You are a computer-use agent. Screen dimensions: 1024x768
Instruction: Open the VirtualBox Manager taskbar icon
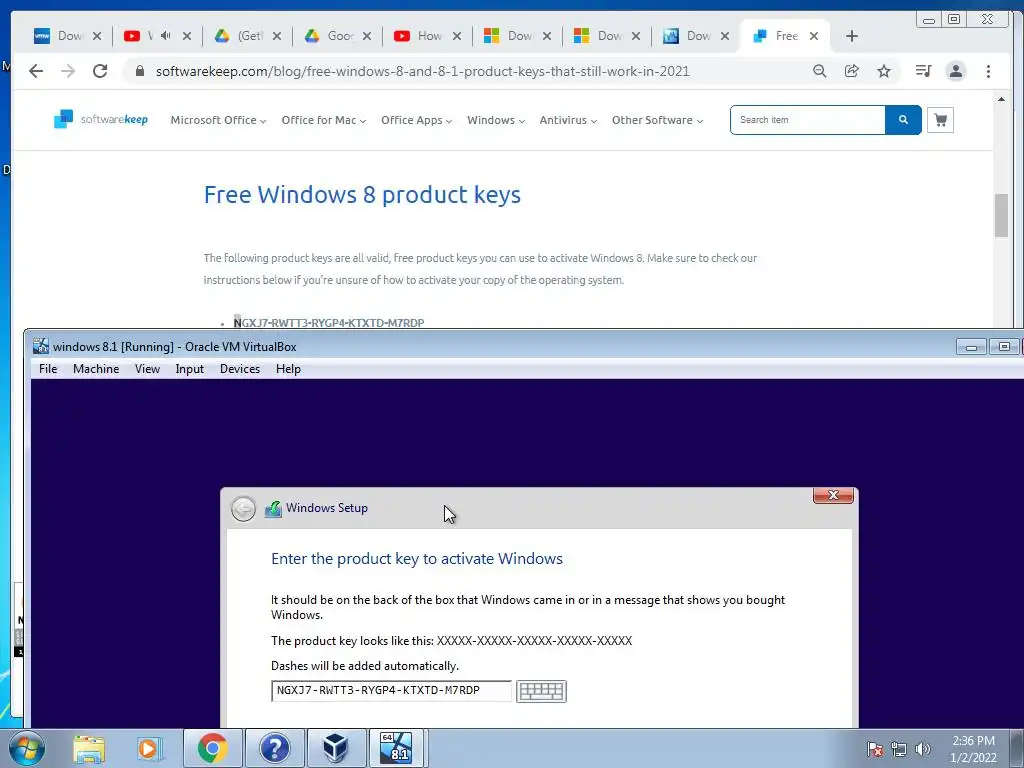[x=336, y=748]
